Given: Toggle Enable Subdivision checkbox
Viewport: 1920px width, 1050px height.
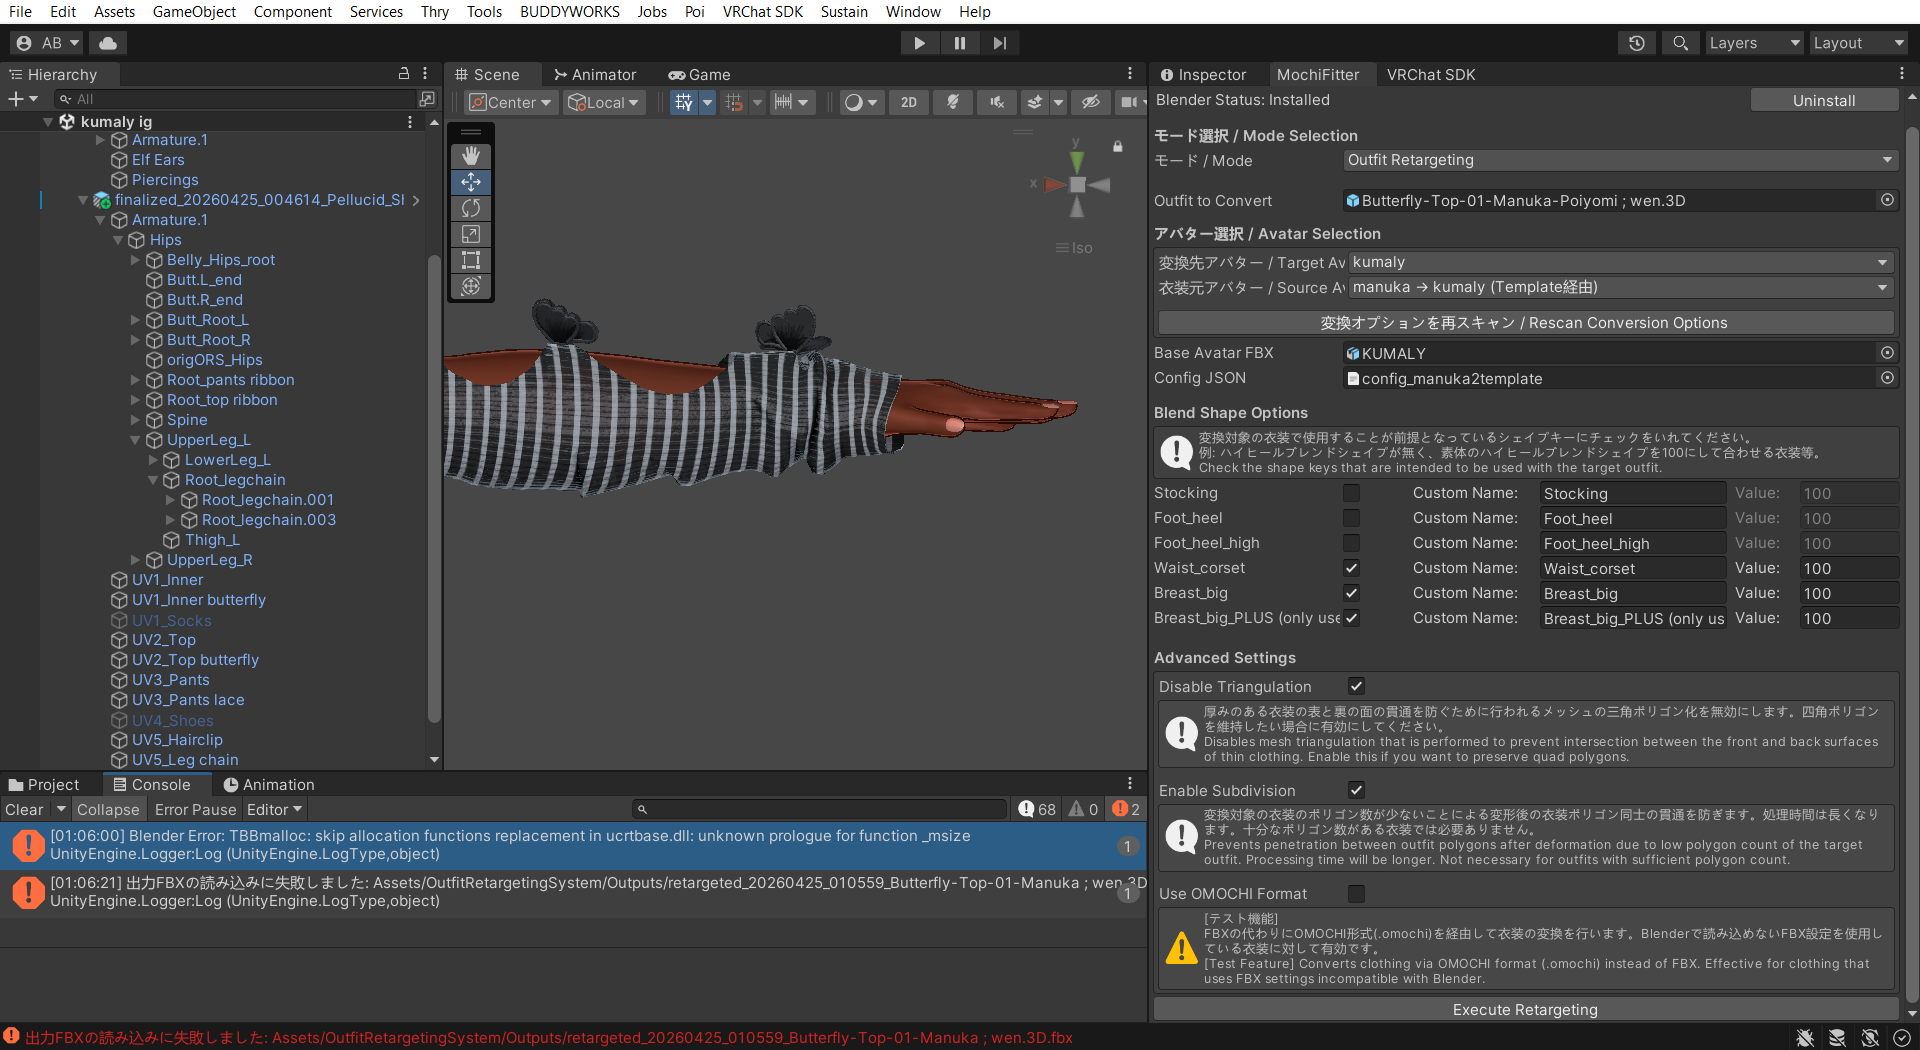Looking at the screenshot, I should (x=1356, y=790).
